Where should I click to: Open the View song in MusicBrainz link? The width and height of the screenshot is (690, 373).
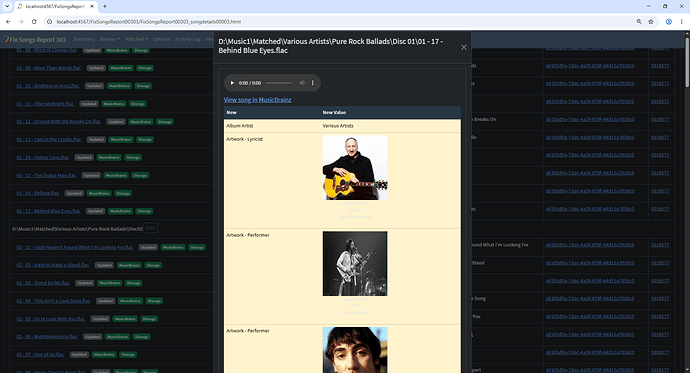(x=257, y=100)
